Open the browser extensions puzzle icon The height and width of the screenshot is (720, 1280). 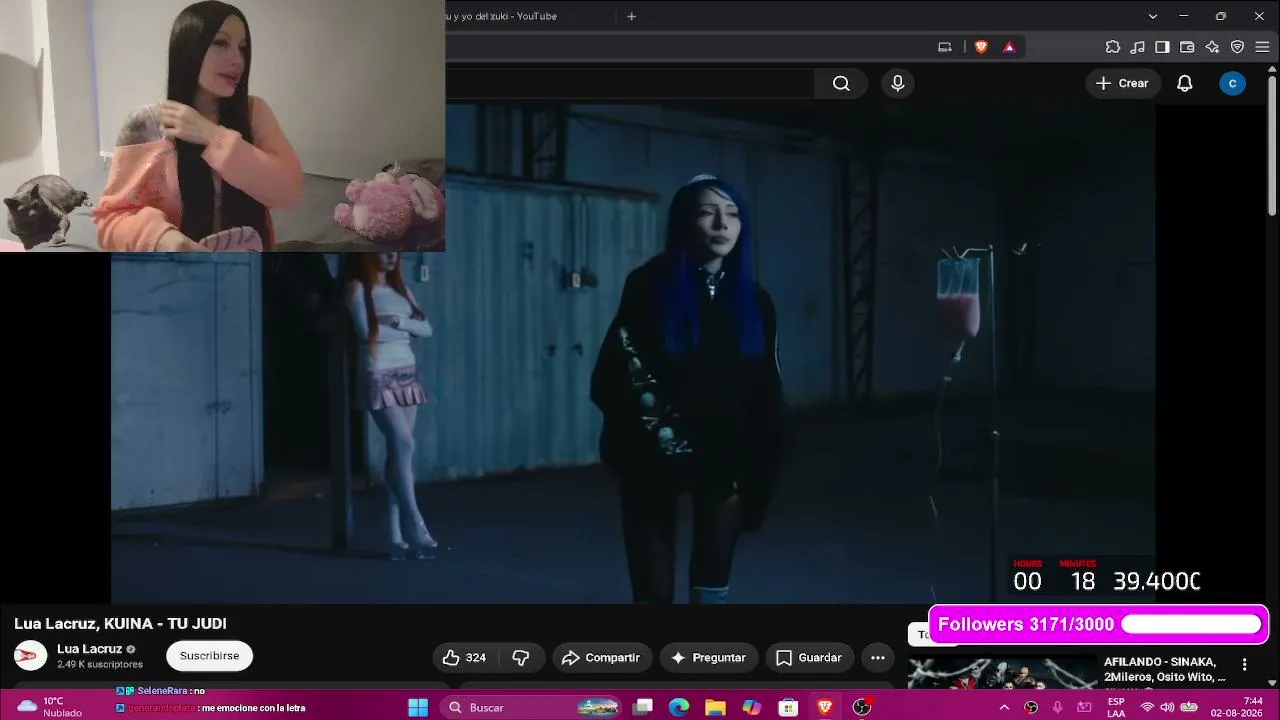tap(1113, 47)
